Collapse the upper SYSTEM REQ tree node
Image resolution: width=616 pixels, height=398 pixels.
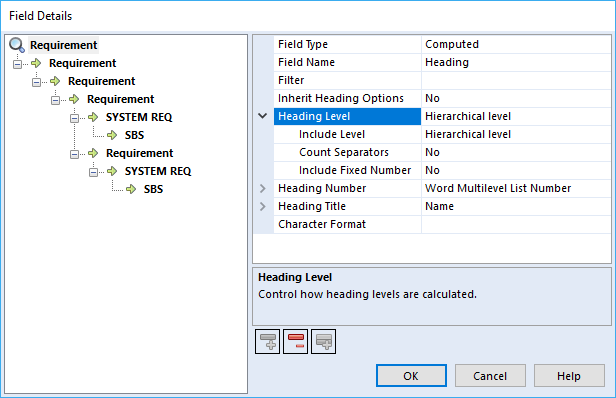click(x=74, y=118)
